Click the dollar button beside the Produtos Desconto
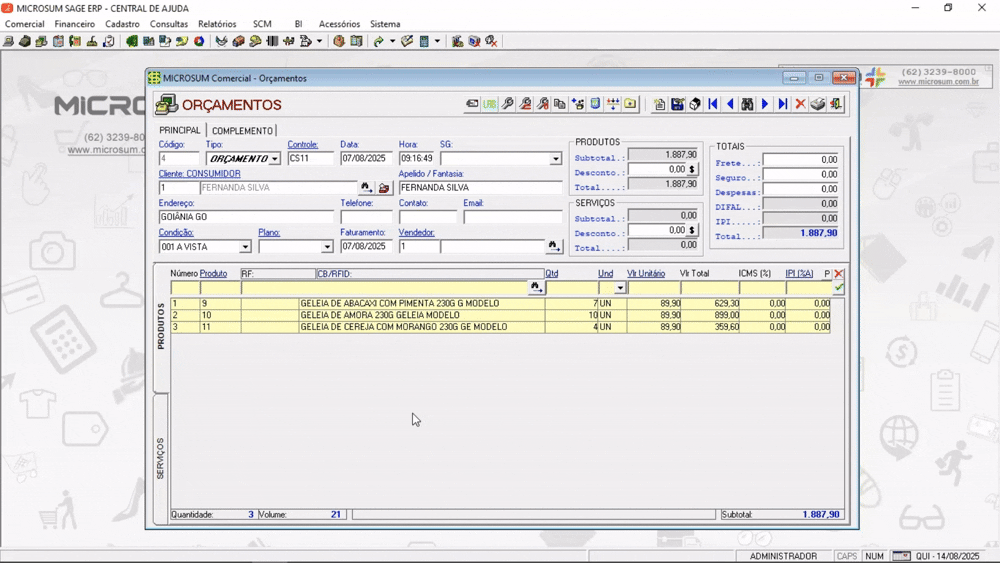 click(x=692, y=170)
